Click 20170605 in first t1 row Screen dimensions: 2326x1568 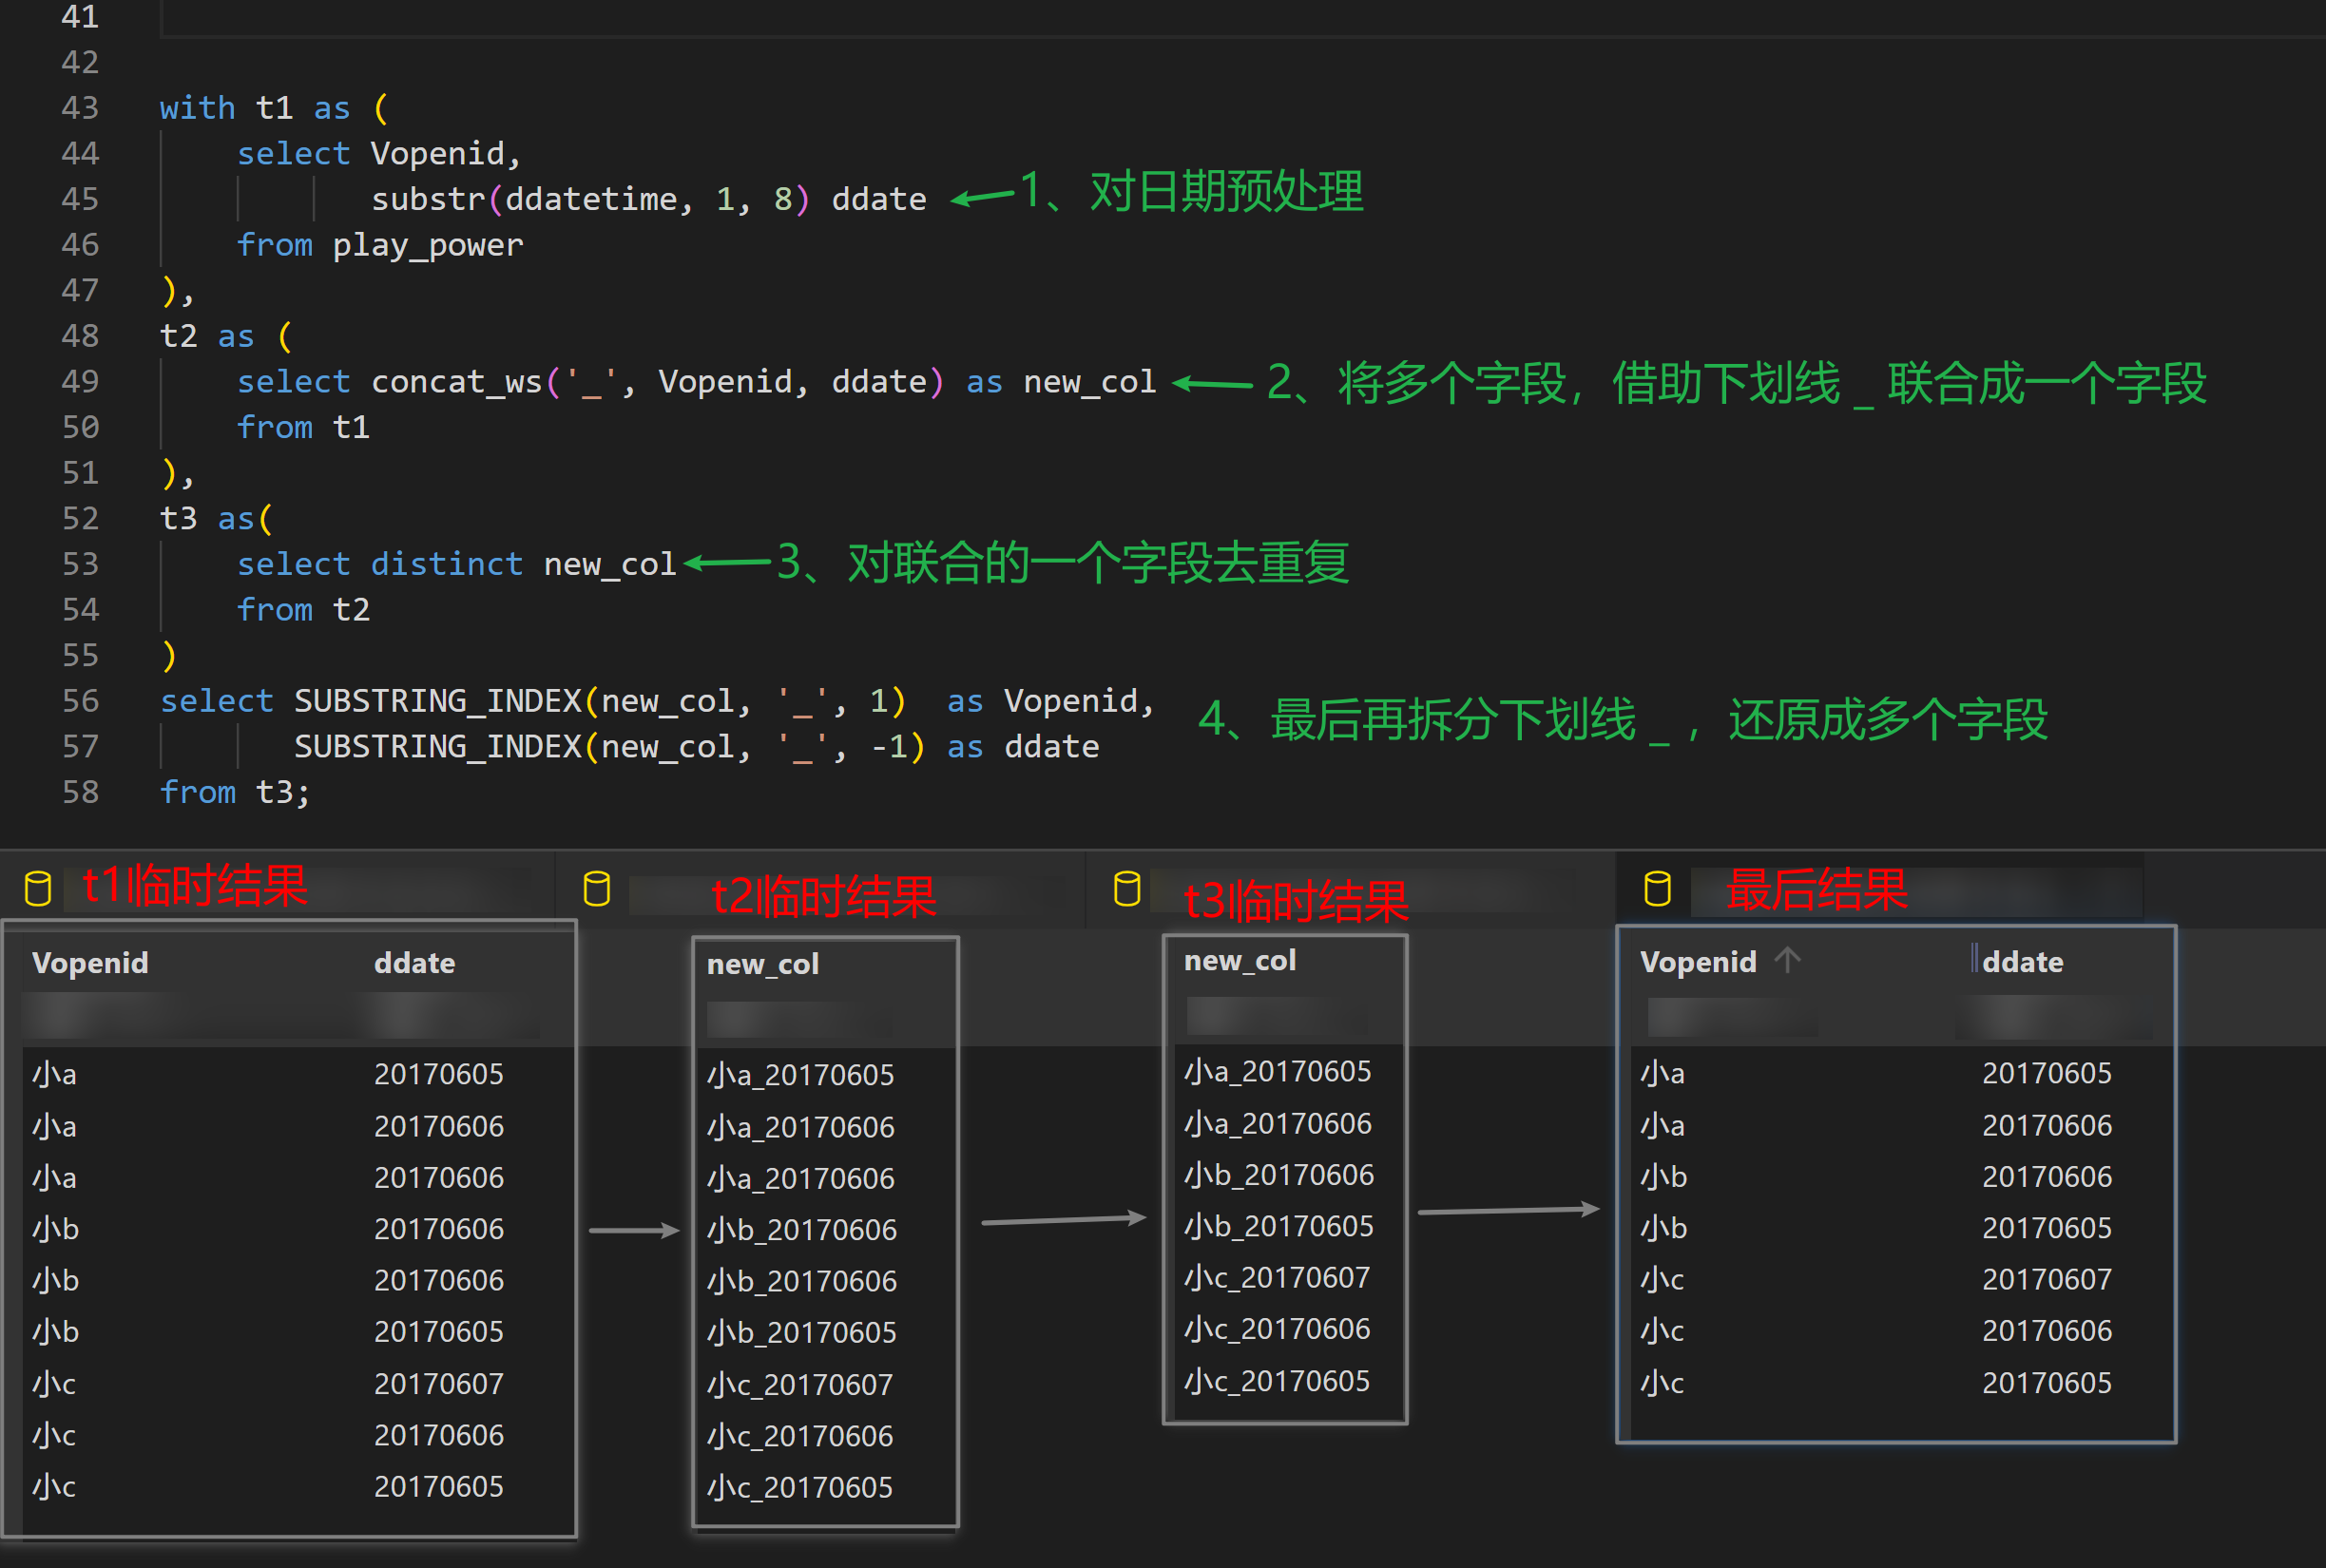click(x=439, y=1074)
